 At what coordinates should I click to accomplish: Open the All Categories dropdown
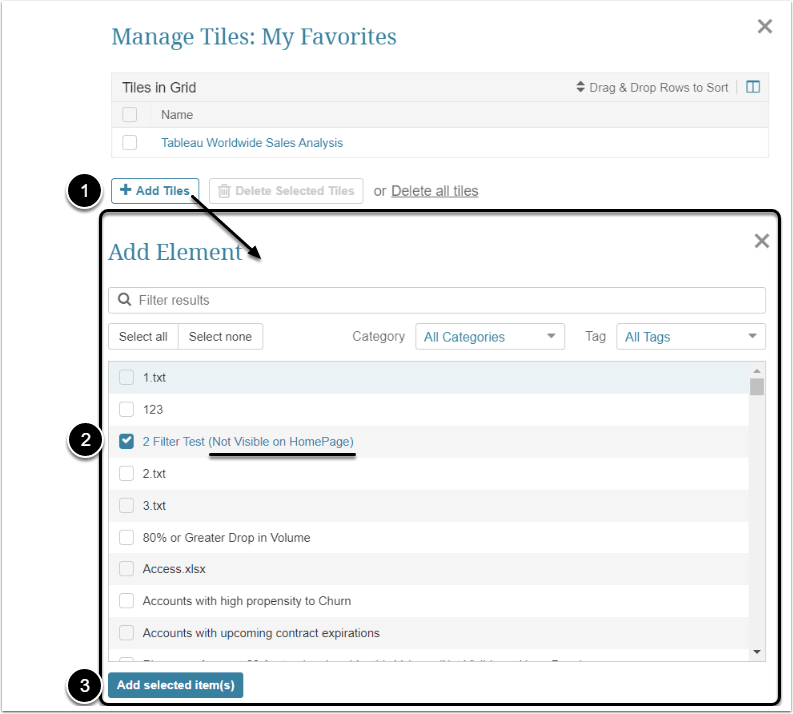[490, 337]
